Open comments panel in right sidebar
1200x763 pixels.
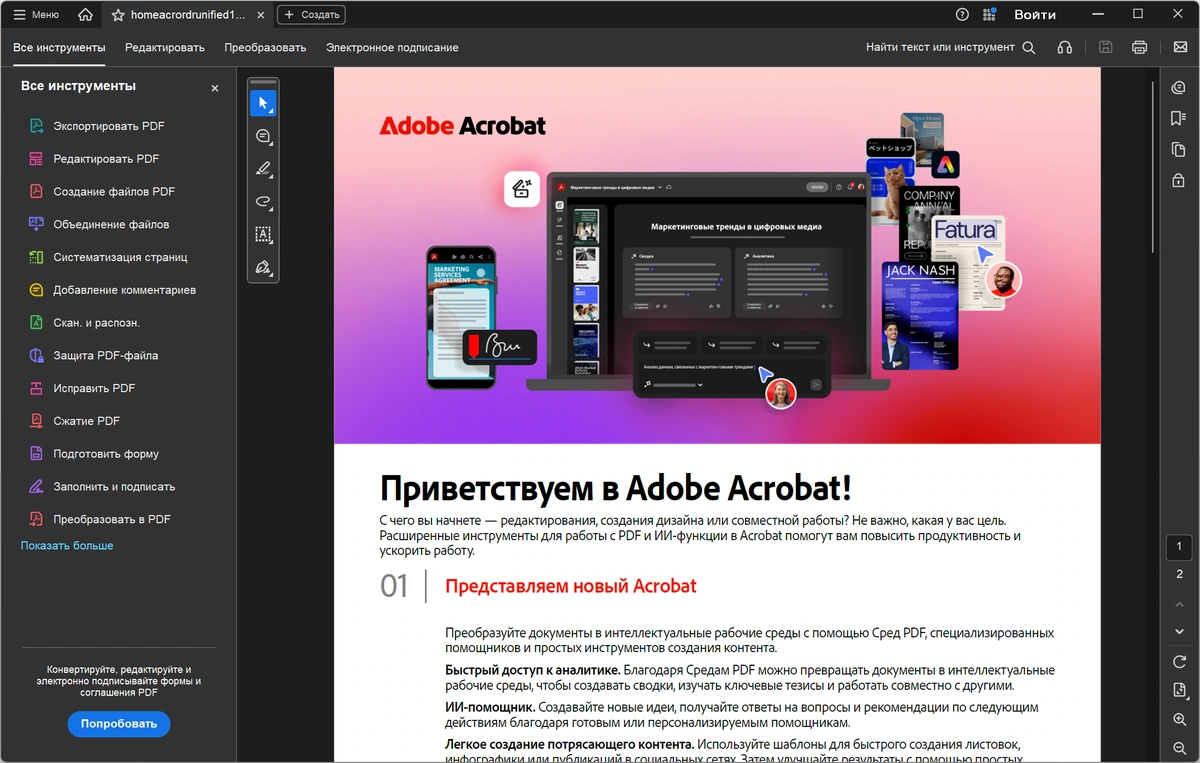1179,88
